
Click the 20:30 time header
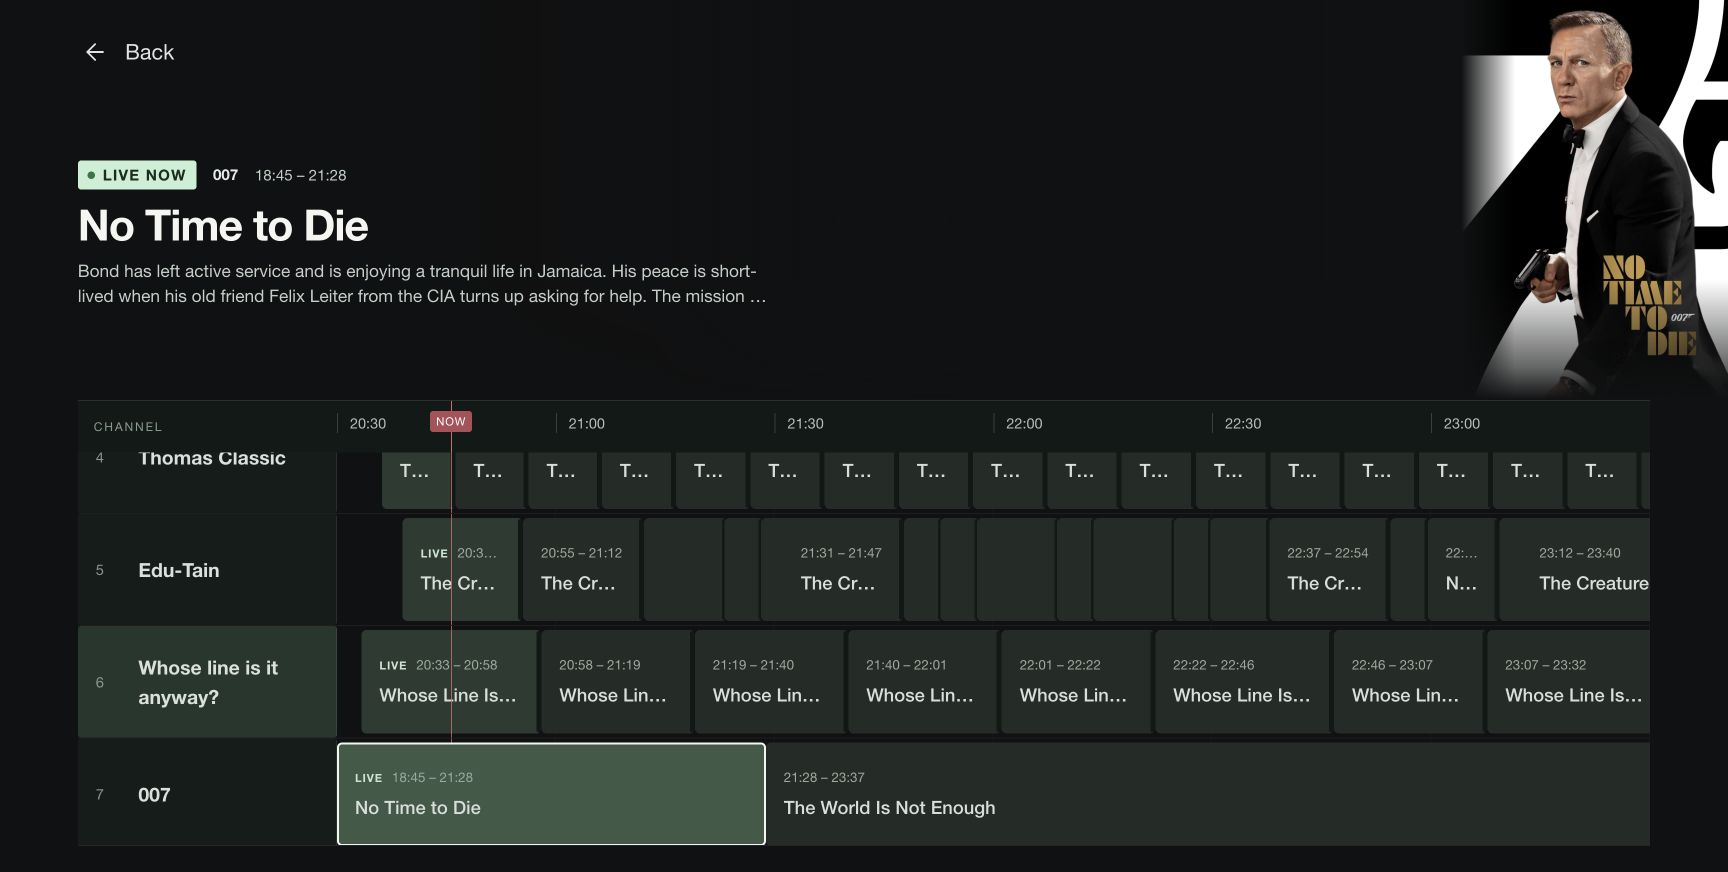pyautogui.click(x=368, y=423)
